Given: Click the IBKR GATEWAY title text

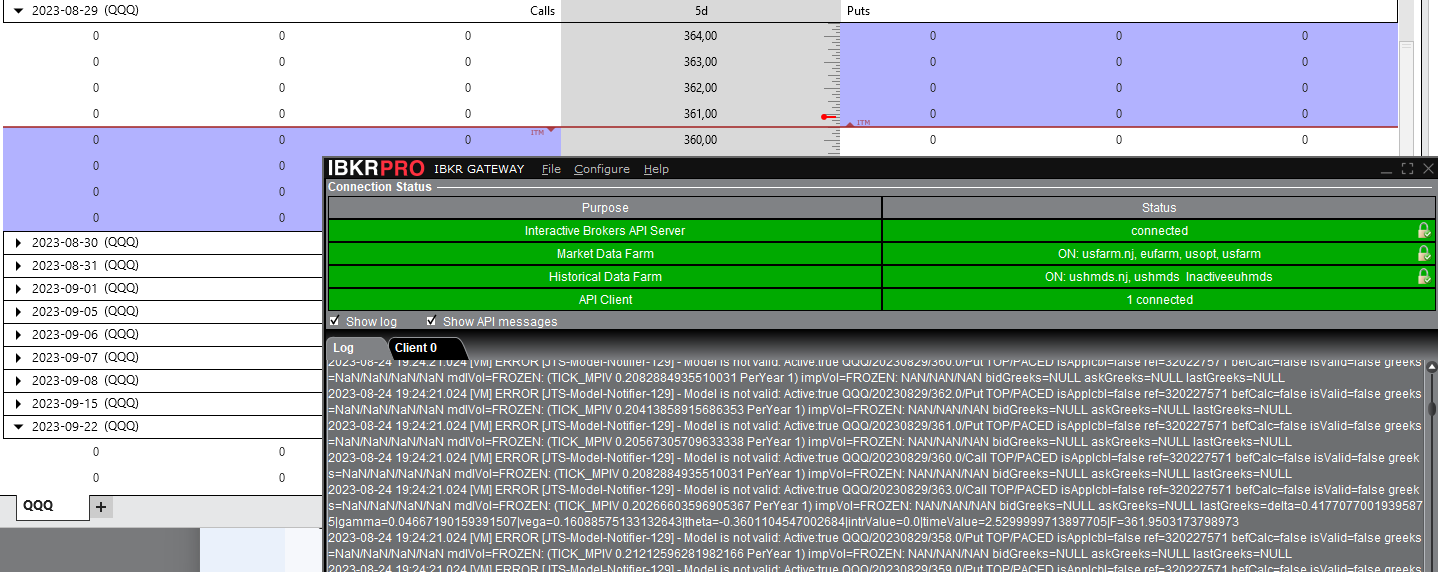Looking at the screenshot, I should pyautogui.click(x=479, y=169).
